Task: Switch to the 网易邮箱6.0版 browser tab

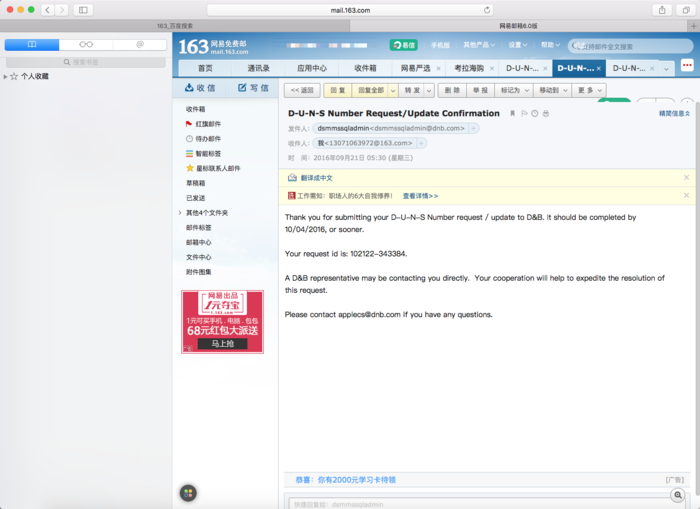Action: tap(518, 26)
